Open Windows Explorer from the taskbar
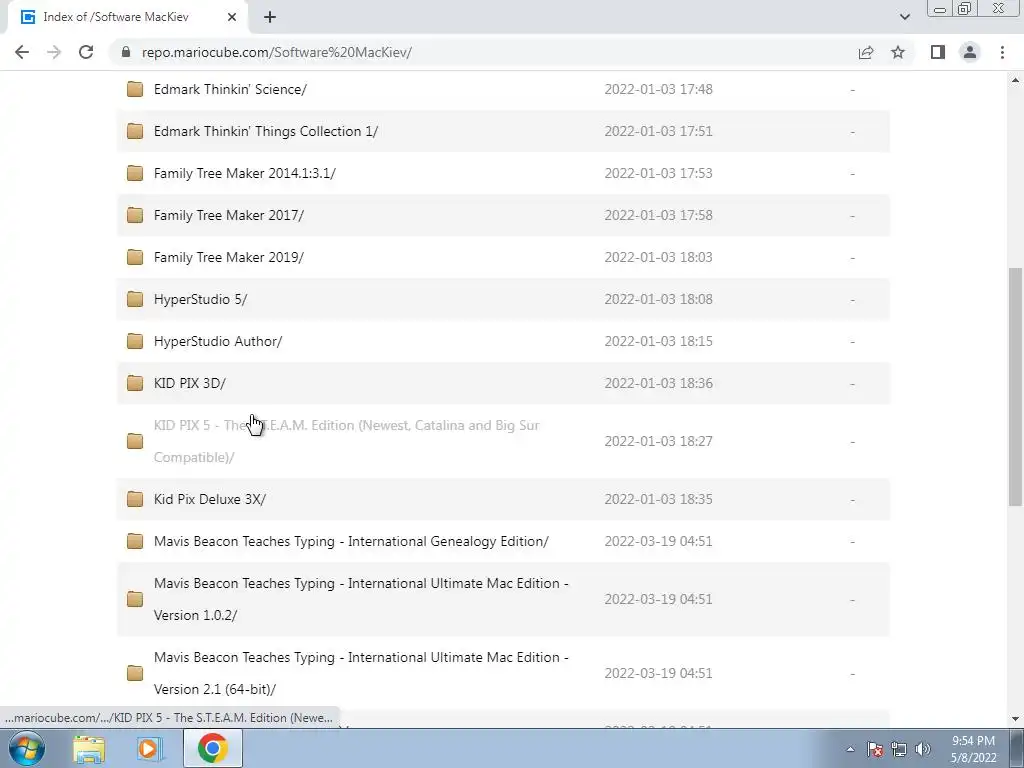 [x=89, y=748]
